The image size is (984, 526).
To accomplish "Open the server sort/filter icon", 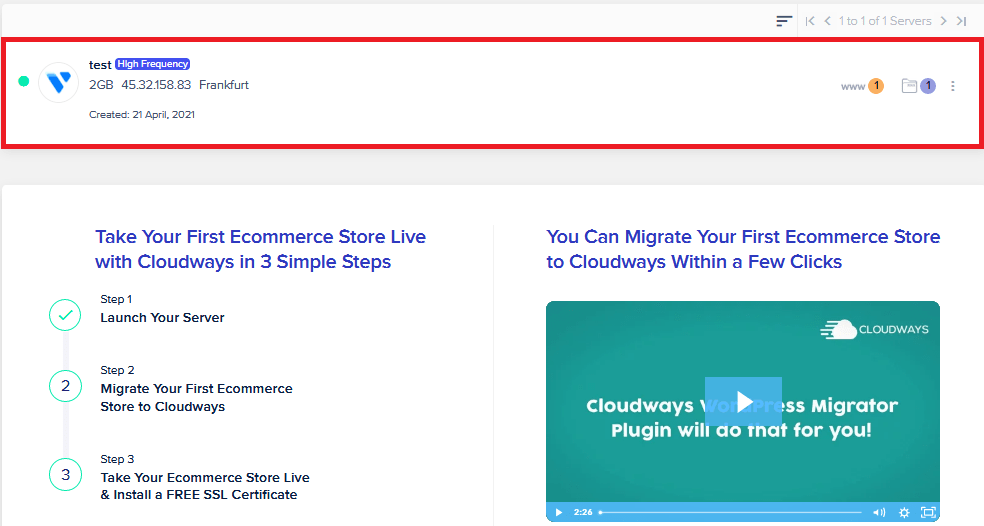I will coord(784,21).
